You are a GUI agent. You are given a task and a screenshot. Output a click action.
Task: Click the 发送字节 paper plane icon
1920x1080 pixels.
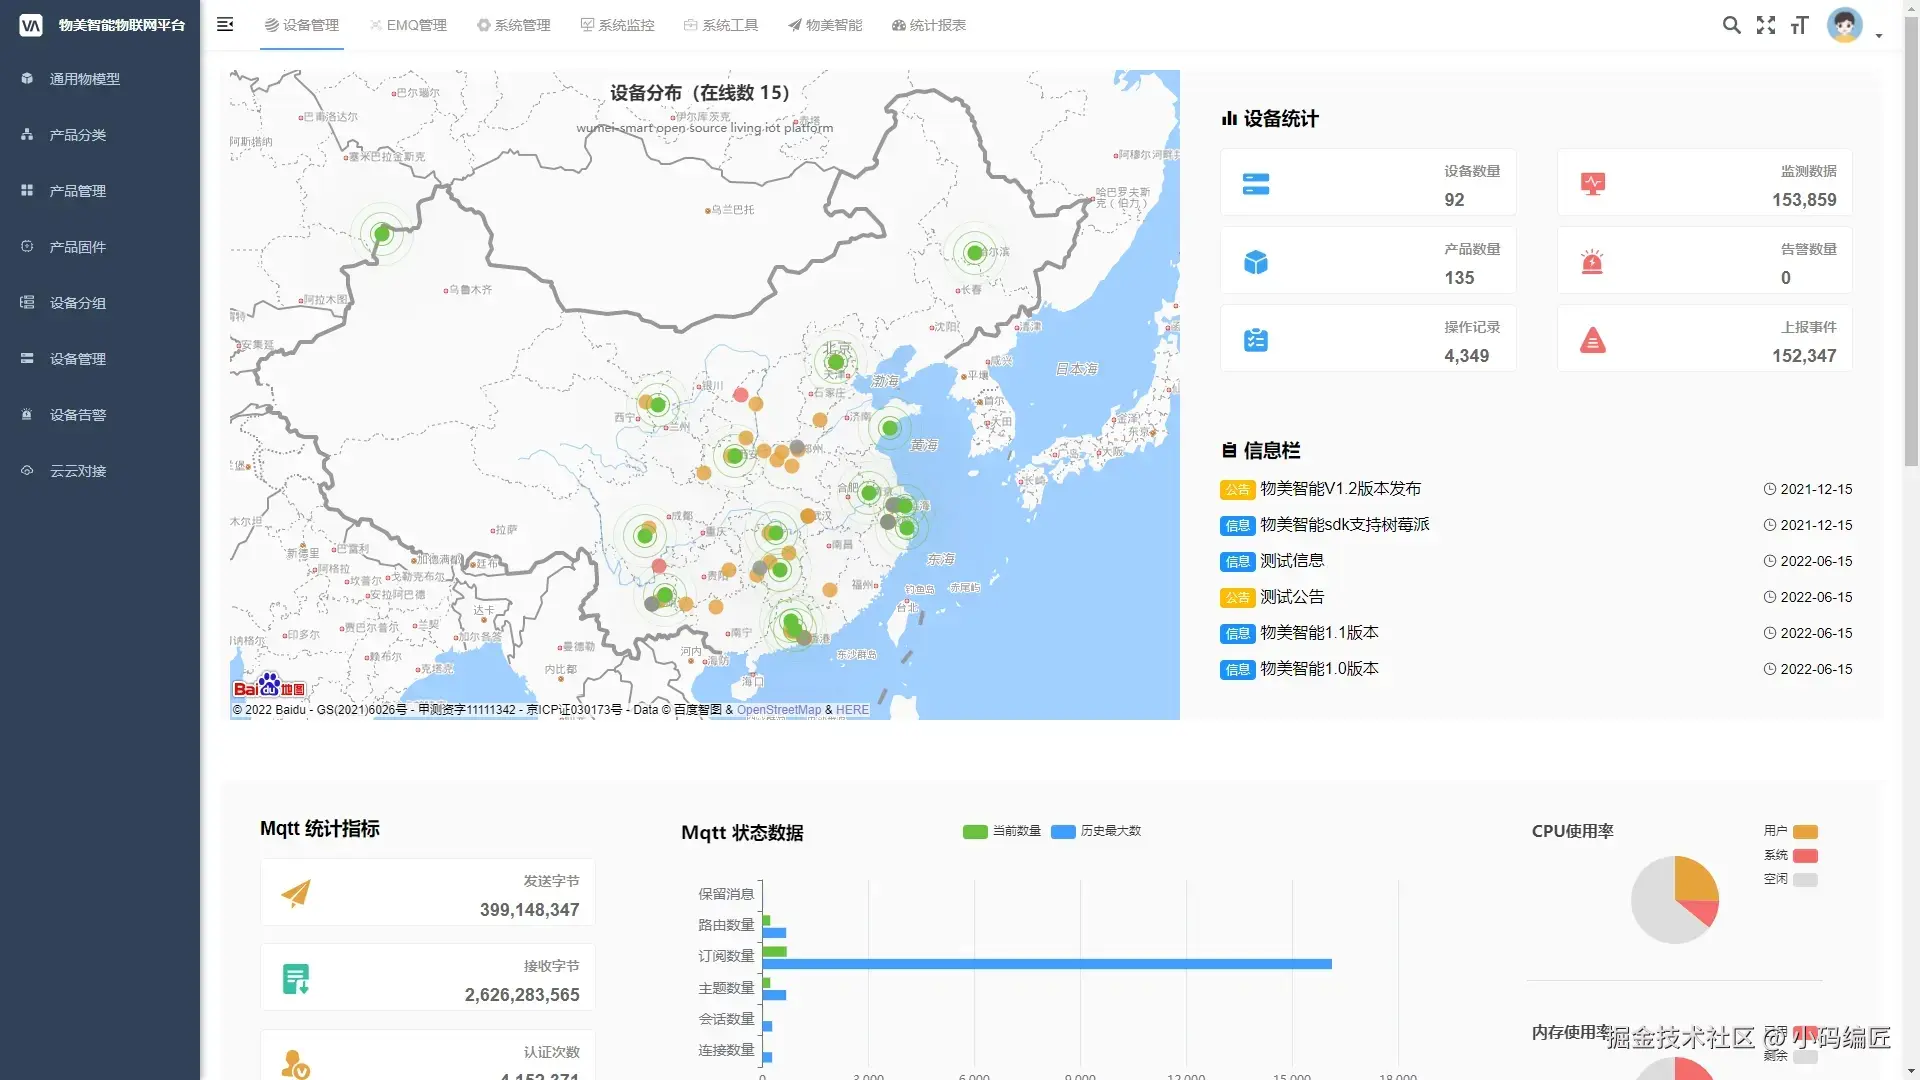click(296, 893)
